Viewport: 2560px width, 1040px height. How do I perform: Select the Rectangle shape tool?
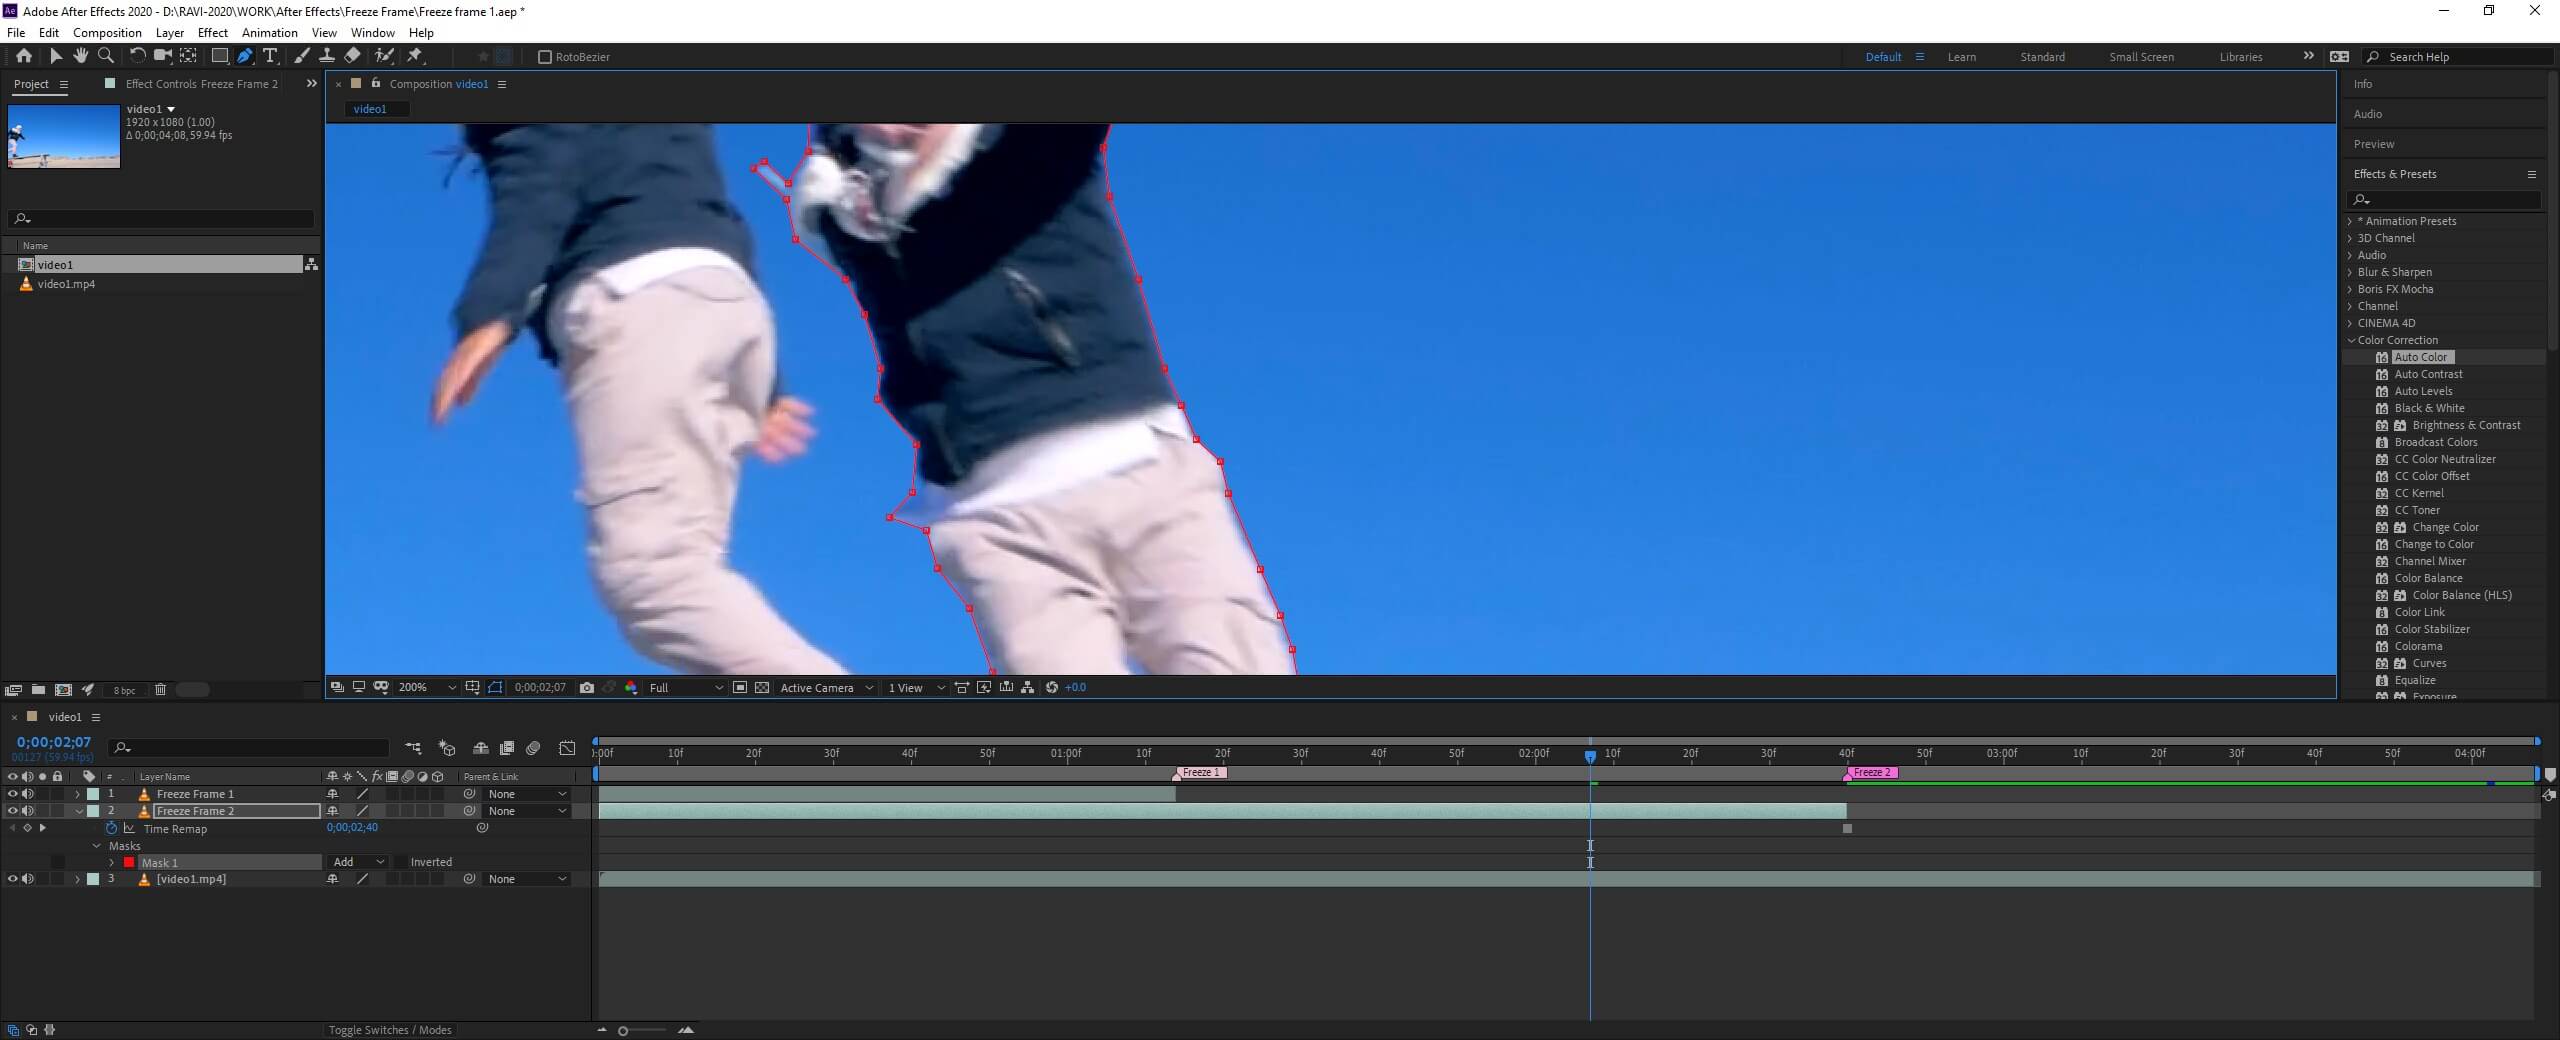(219, 56)
